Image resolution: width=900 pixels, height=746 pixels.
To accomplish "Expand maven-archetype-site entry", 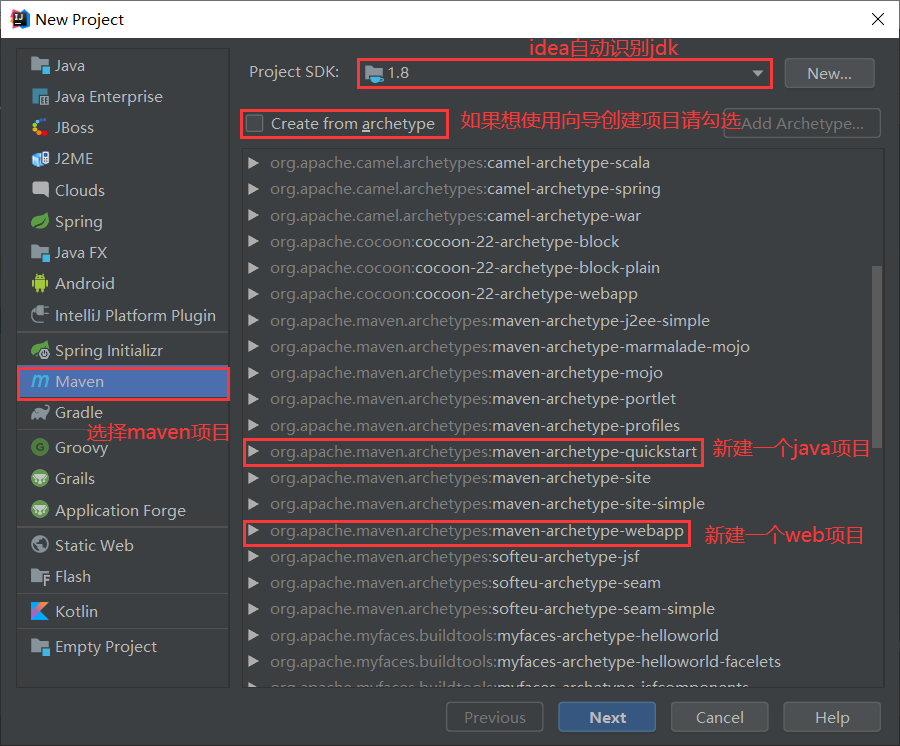I will point(253,478).
